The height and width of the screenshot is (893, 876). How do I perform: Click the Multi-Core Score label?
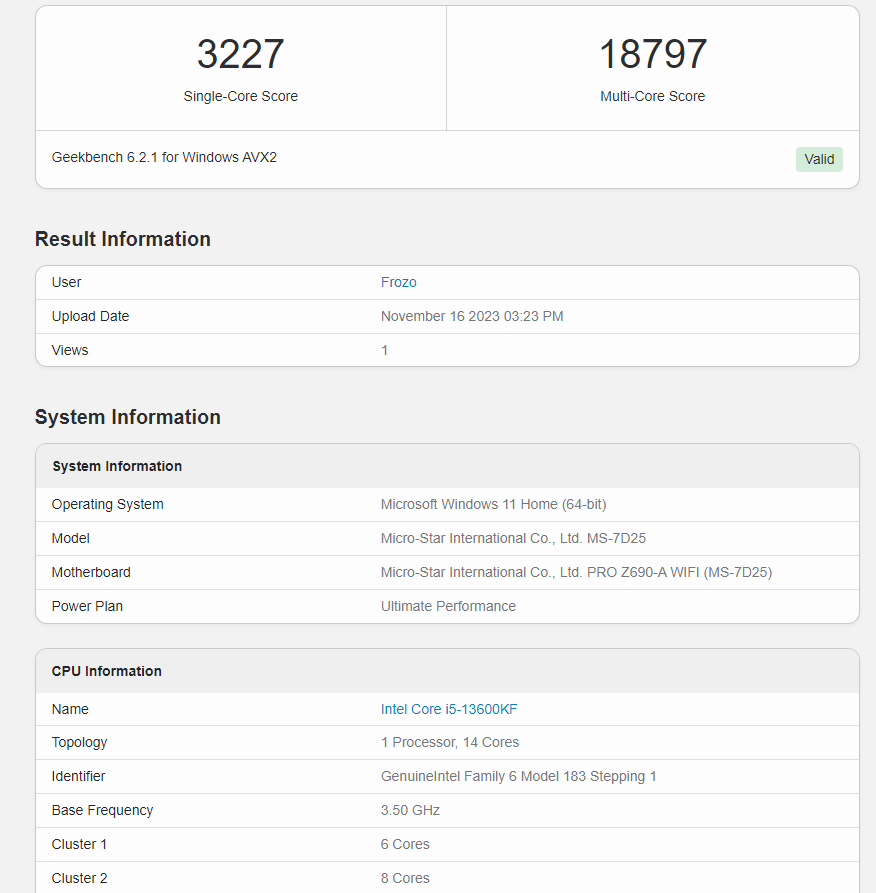[x=653, y=96]
